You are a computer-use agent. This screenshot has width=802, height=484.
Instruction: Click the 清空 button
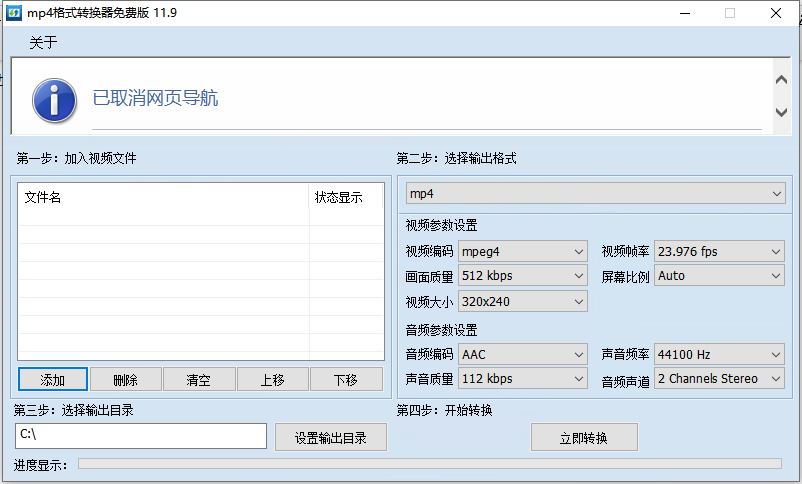point(199,379)
